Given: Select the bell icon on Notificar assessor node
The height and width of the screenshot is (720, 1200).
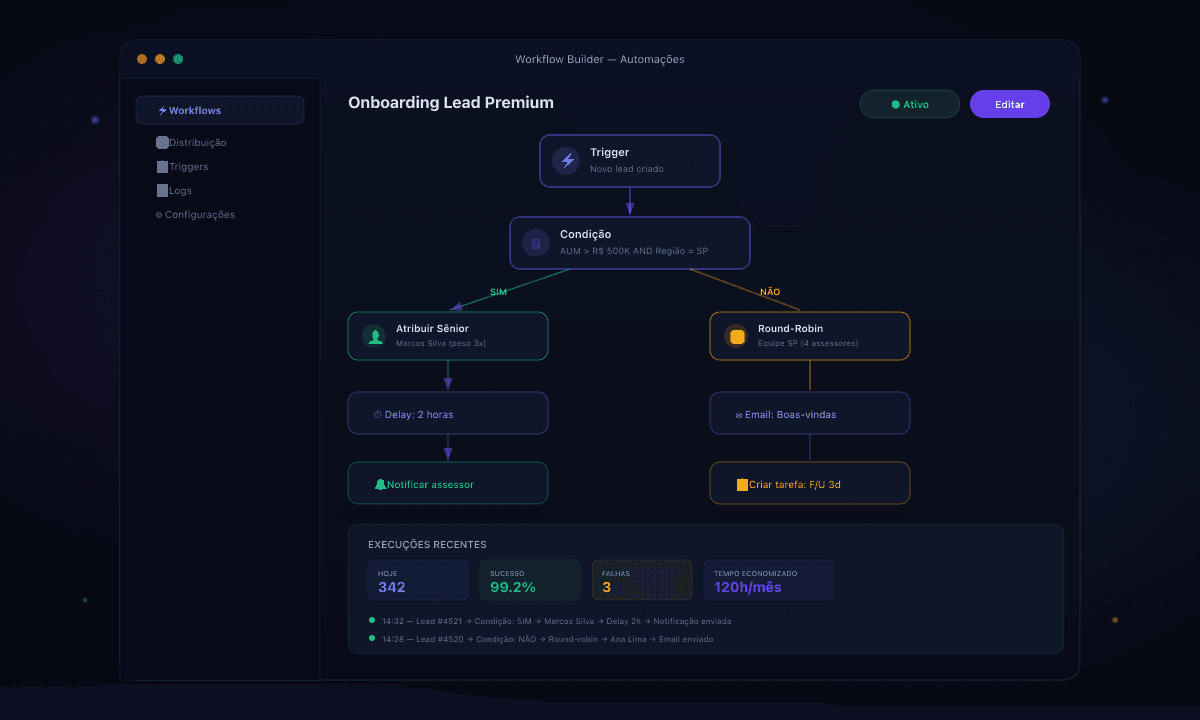Looking at the screenshot, I should point(383,483).
